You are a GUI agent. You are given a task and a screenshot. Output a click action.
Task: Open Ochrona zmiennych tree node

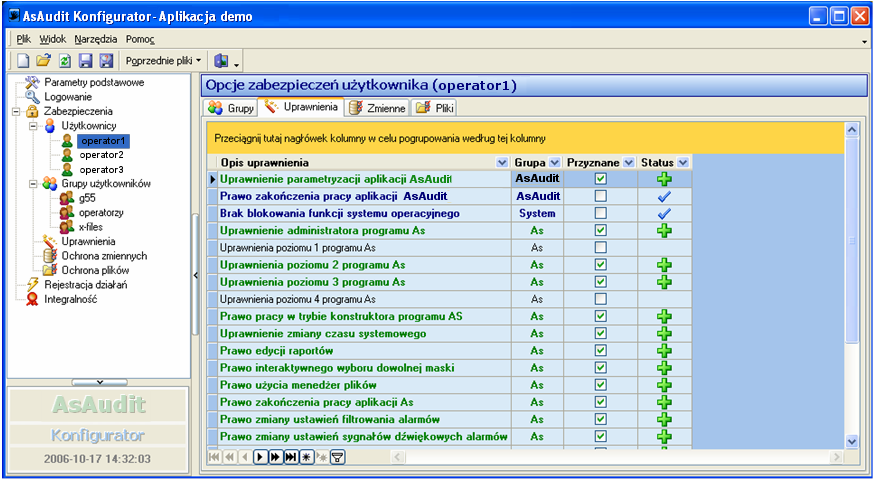click(104, 256)
